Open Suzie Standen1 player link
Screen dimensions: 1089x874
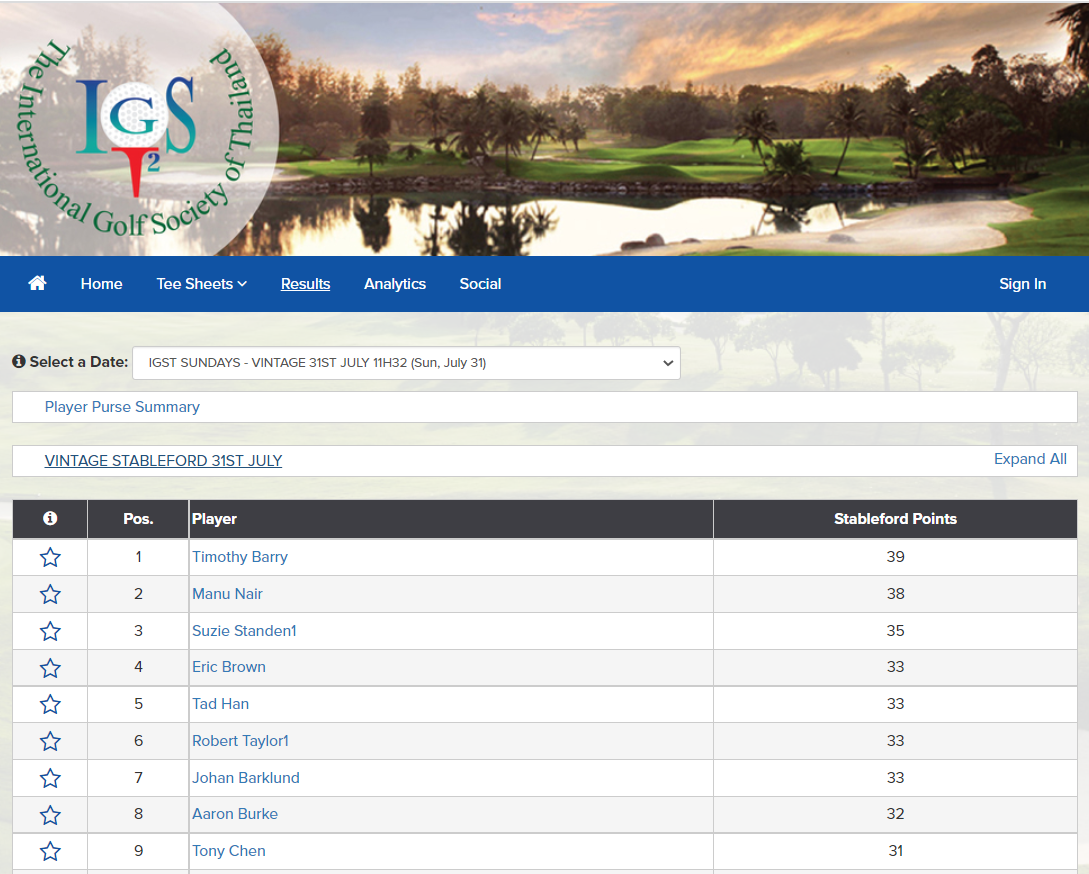244,630
